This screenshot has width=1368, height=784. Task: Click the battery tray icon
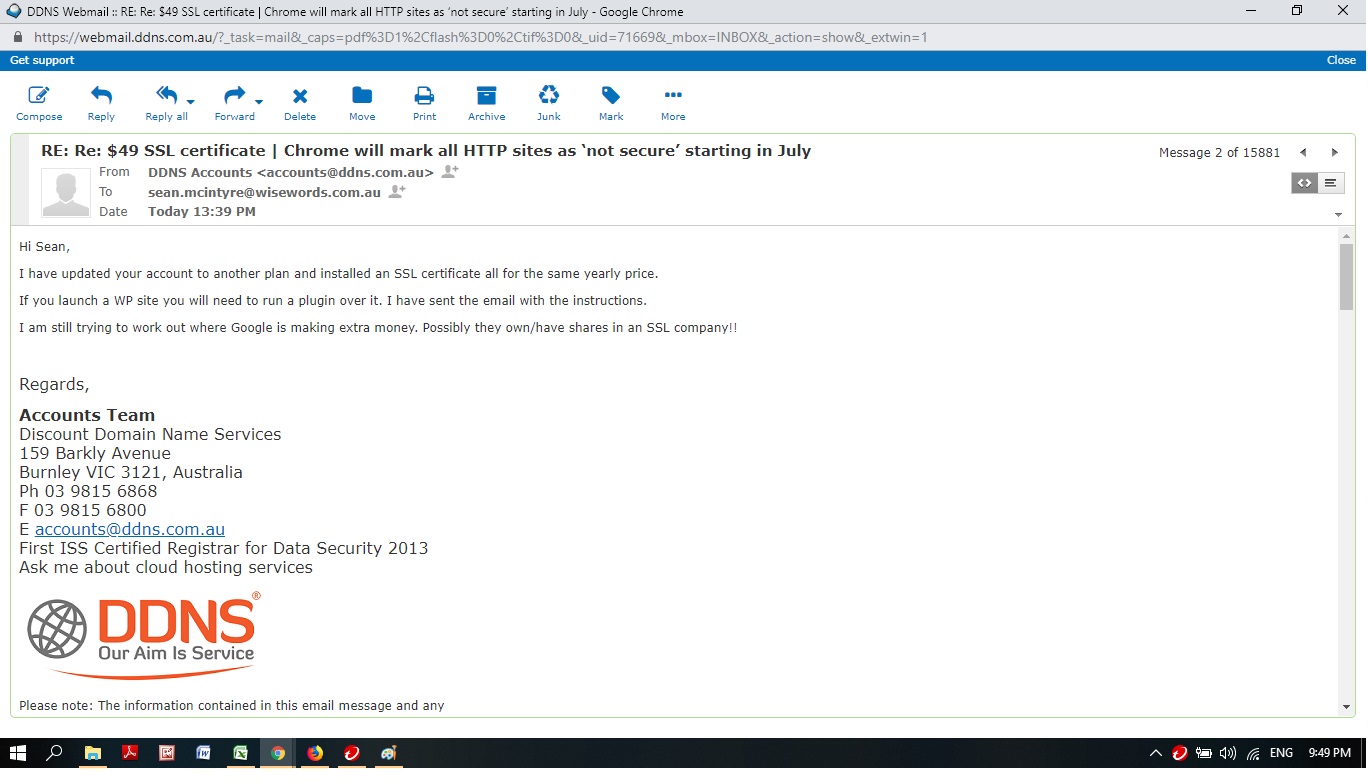click(x=1204, y=753)
